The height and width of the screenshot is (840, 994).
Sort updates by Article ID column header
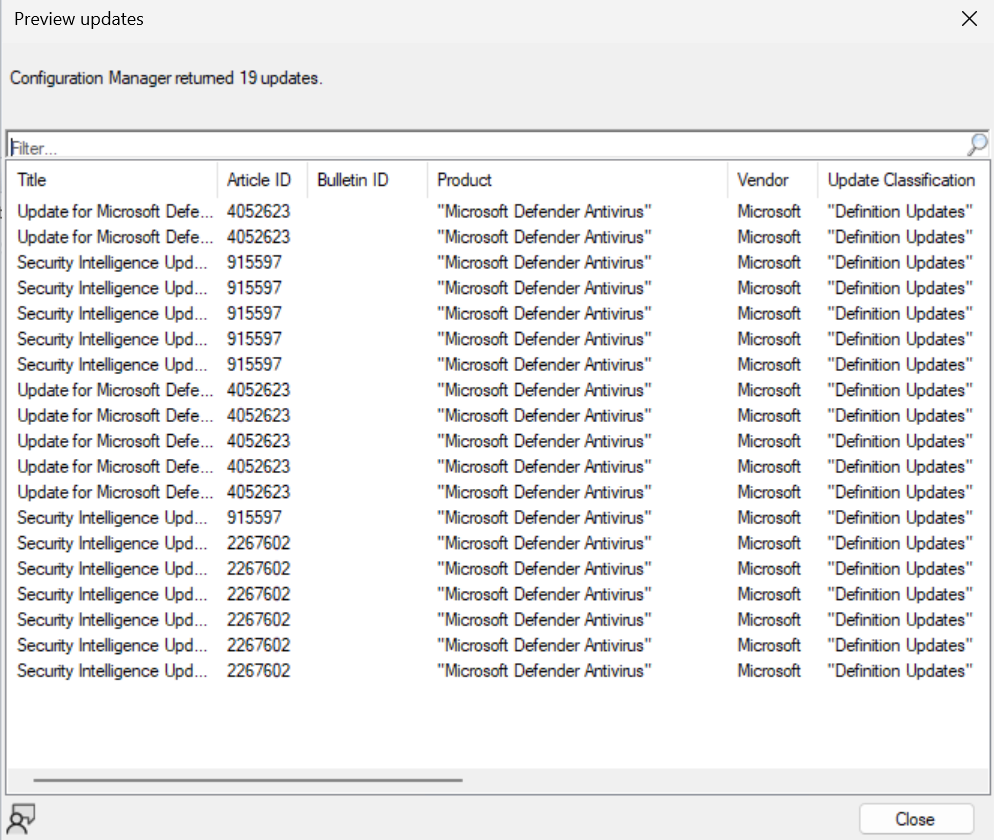[259, 180]
